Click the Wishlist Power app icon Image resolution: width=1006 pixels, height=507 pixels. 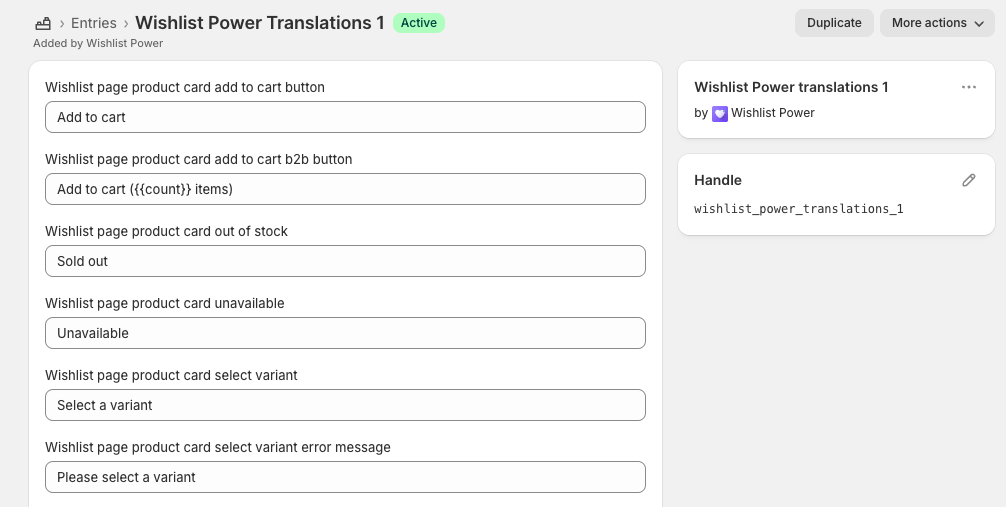(720, 114)
